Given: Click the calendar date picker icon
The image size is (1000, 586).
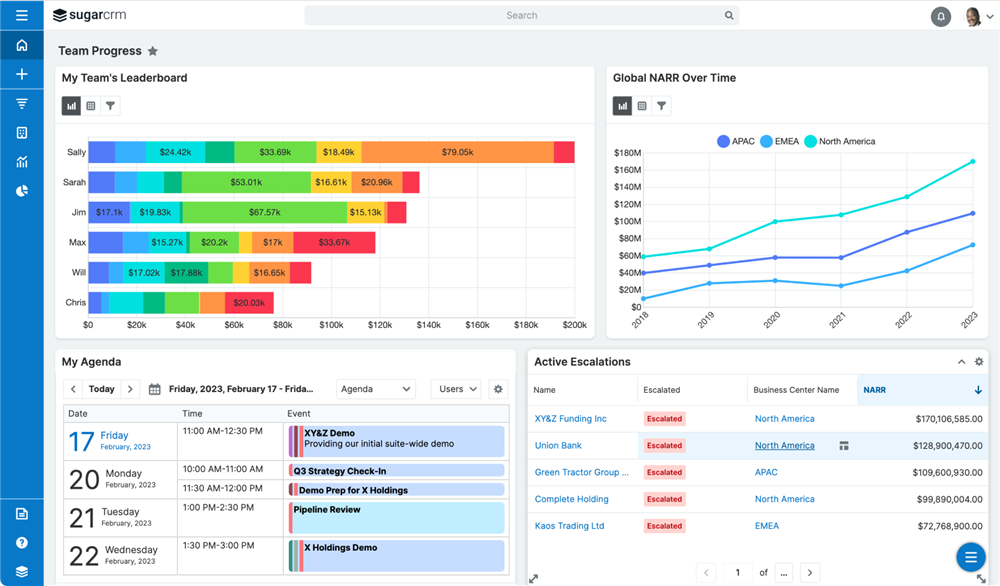Looking at the screenshot, I should [x=154, y=389].
